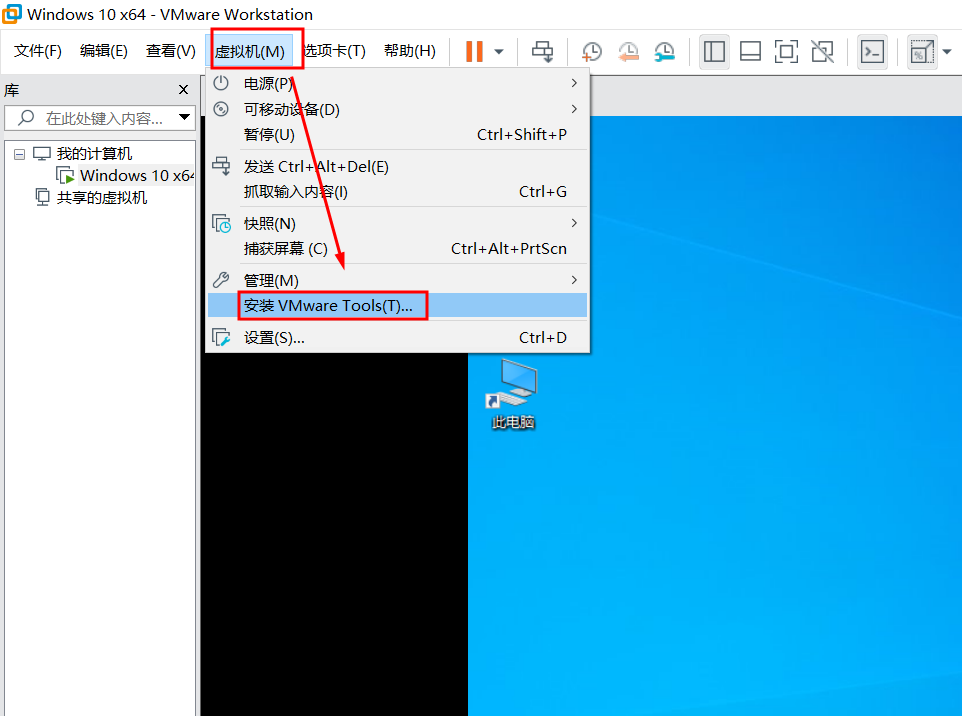The width and height of the screenshot is (962, 716).
Task: Click the settings icon beside 设置(S)
Action: [221, 337]
